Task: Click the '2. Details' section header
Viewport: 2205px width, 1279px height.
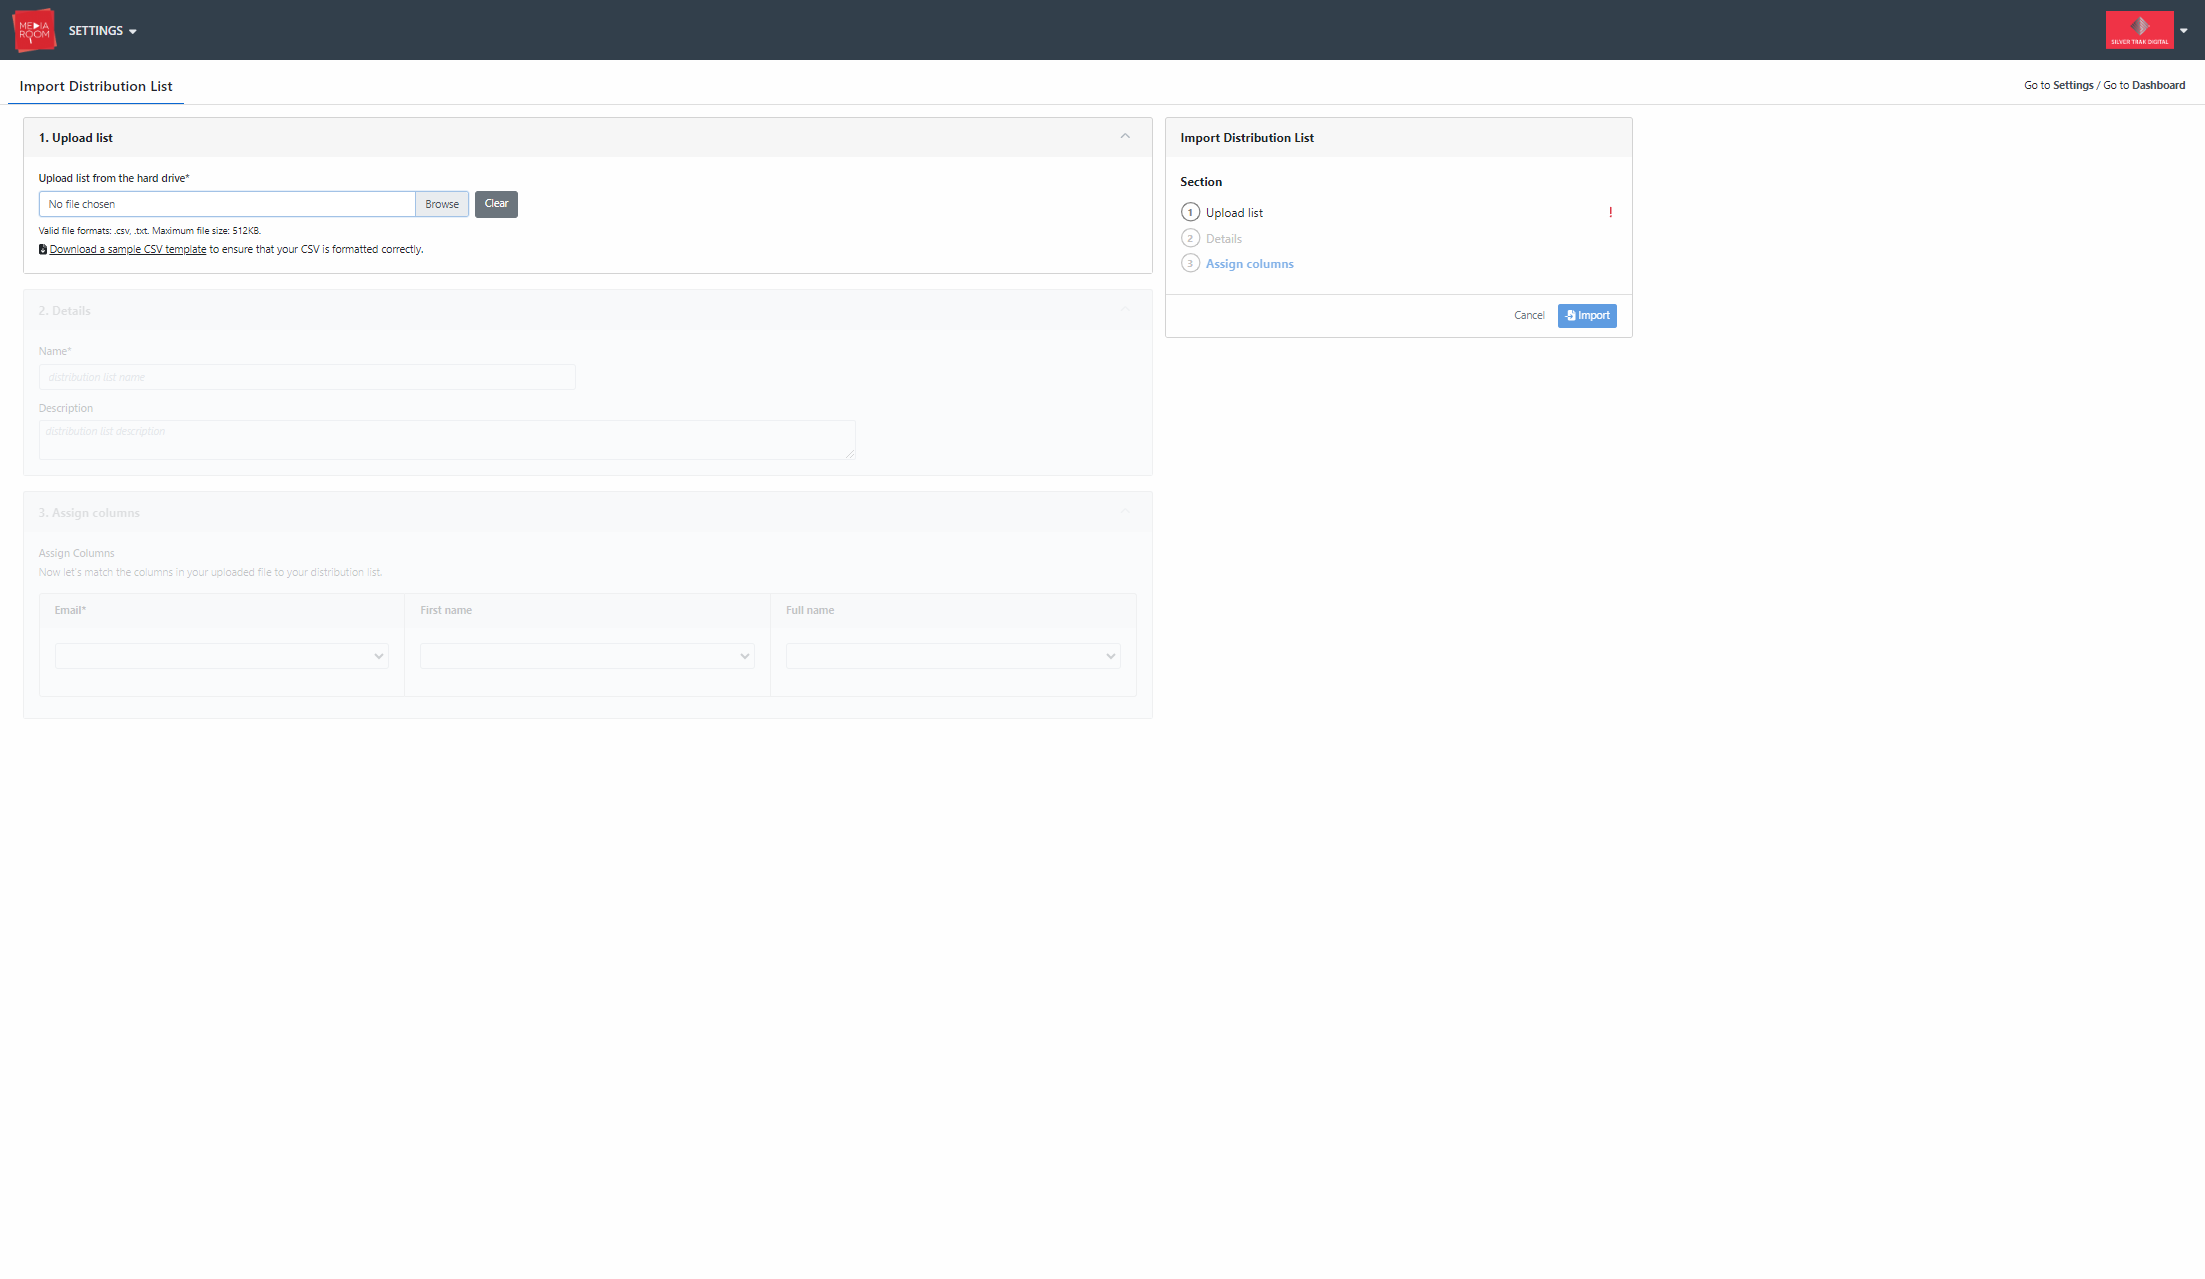Action: pos(588,310)
